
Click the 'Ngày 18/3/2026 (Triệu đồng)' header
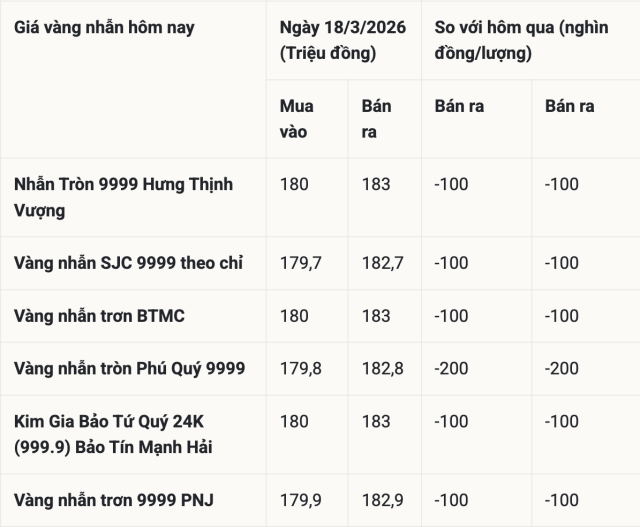tap(343, 40)
